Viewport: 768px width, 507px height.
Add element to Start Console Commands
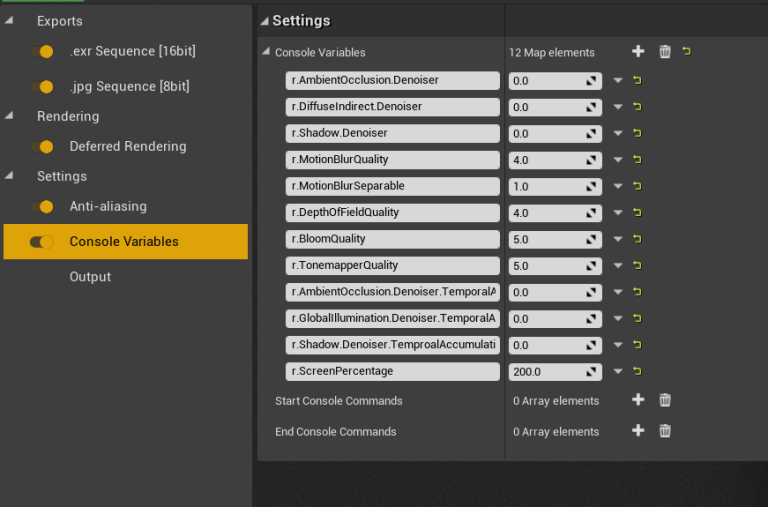[638, 400]
